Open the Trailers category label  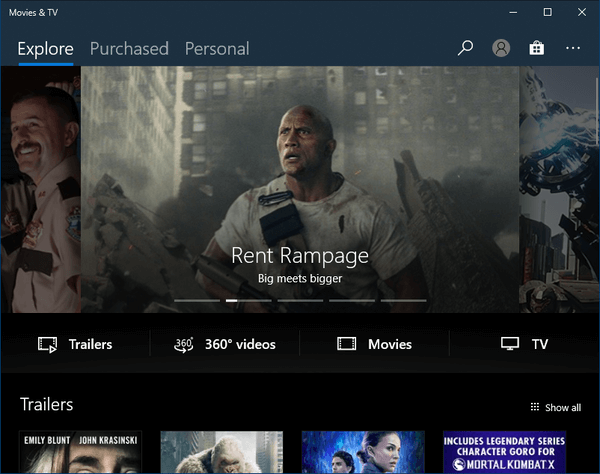[90, 344]
